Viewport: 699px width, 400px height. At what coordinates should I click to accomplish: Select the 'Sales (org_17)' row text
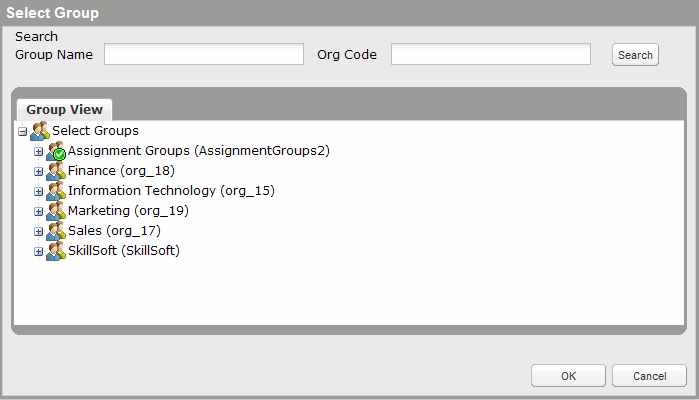(x=114, y=231)
